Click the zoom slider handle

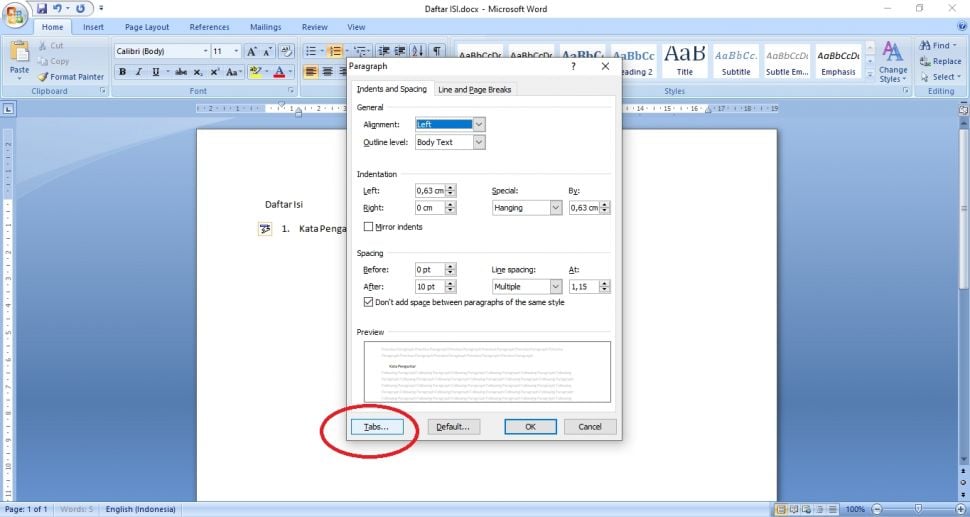(x=918, y=509)
